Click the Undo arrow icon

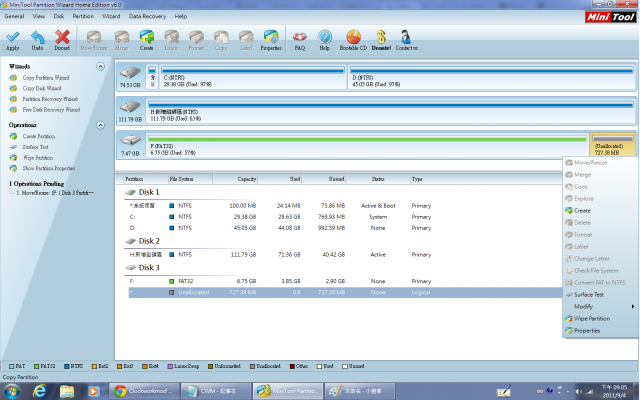pyautogui.click(x=38, y=37)
